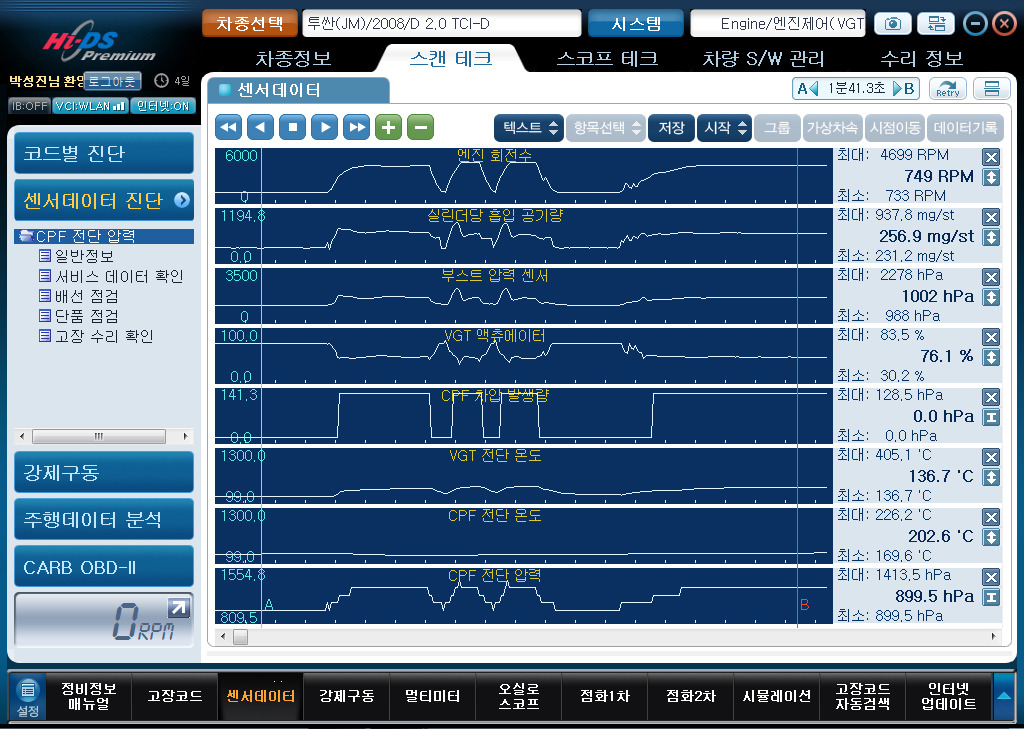Click the Retry button
This screenshot has width=1024, height=729.
[948, 88]
